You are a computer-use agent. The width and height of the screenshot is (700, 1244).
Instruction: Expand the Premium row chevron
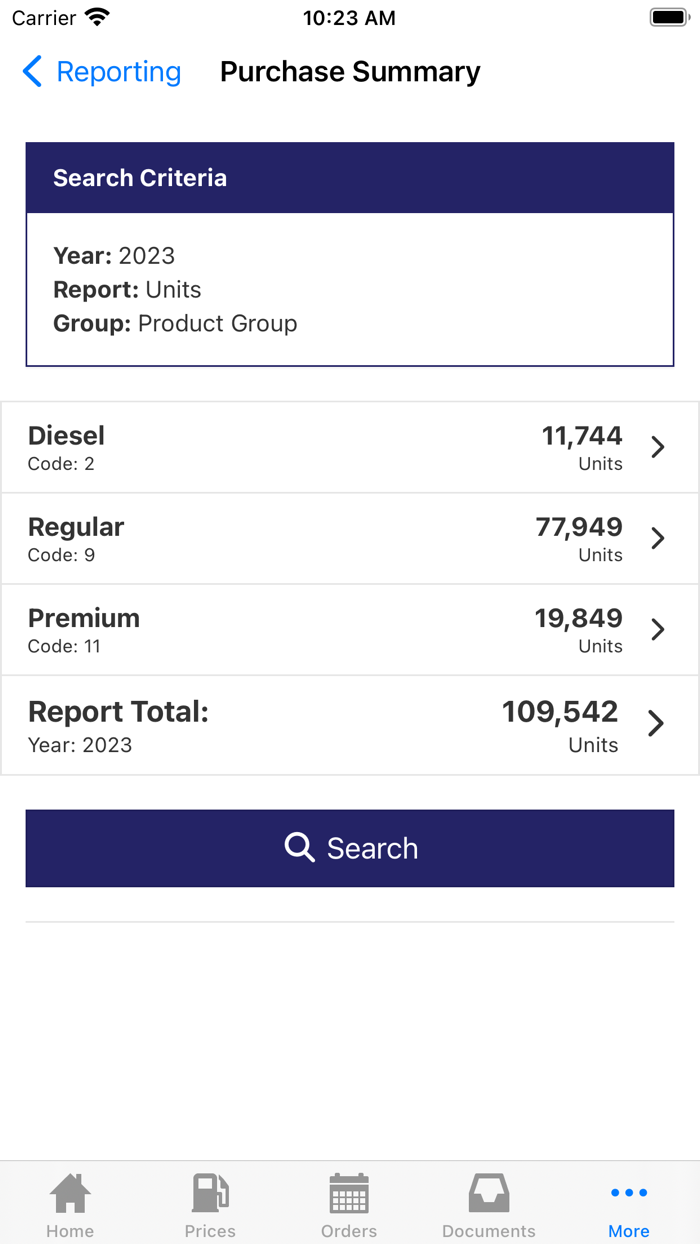(657, 629)
